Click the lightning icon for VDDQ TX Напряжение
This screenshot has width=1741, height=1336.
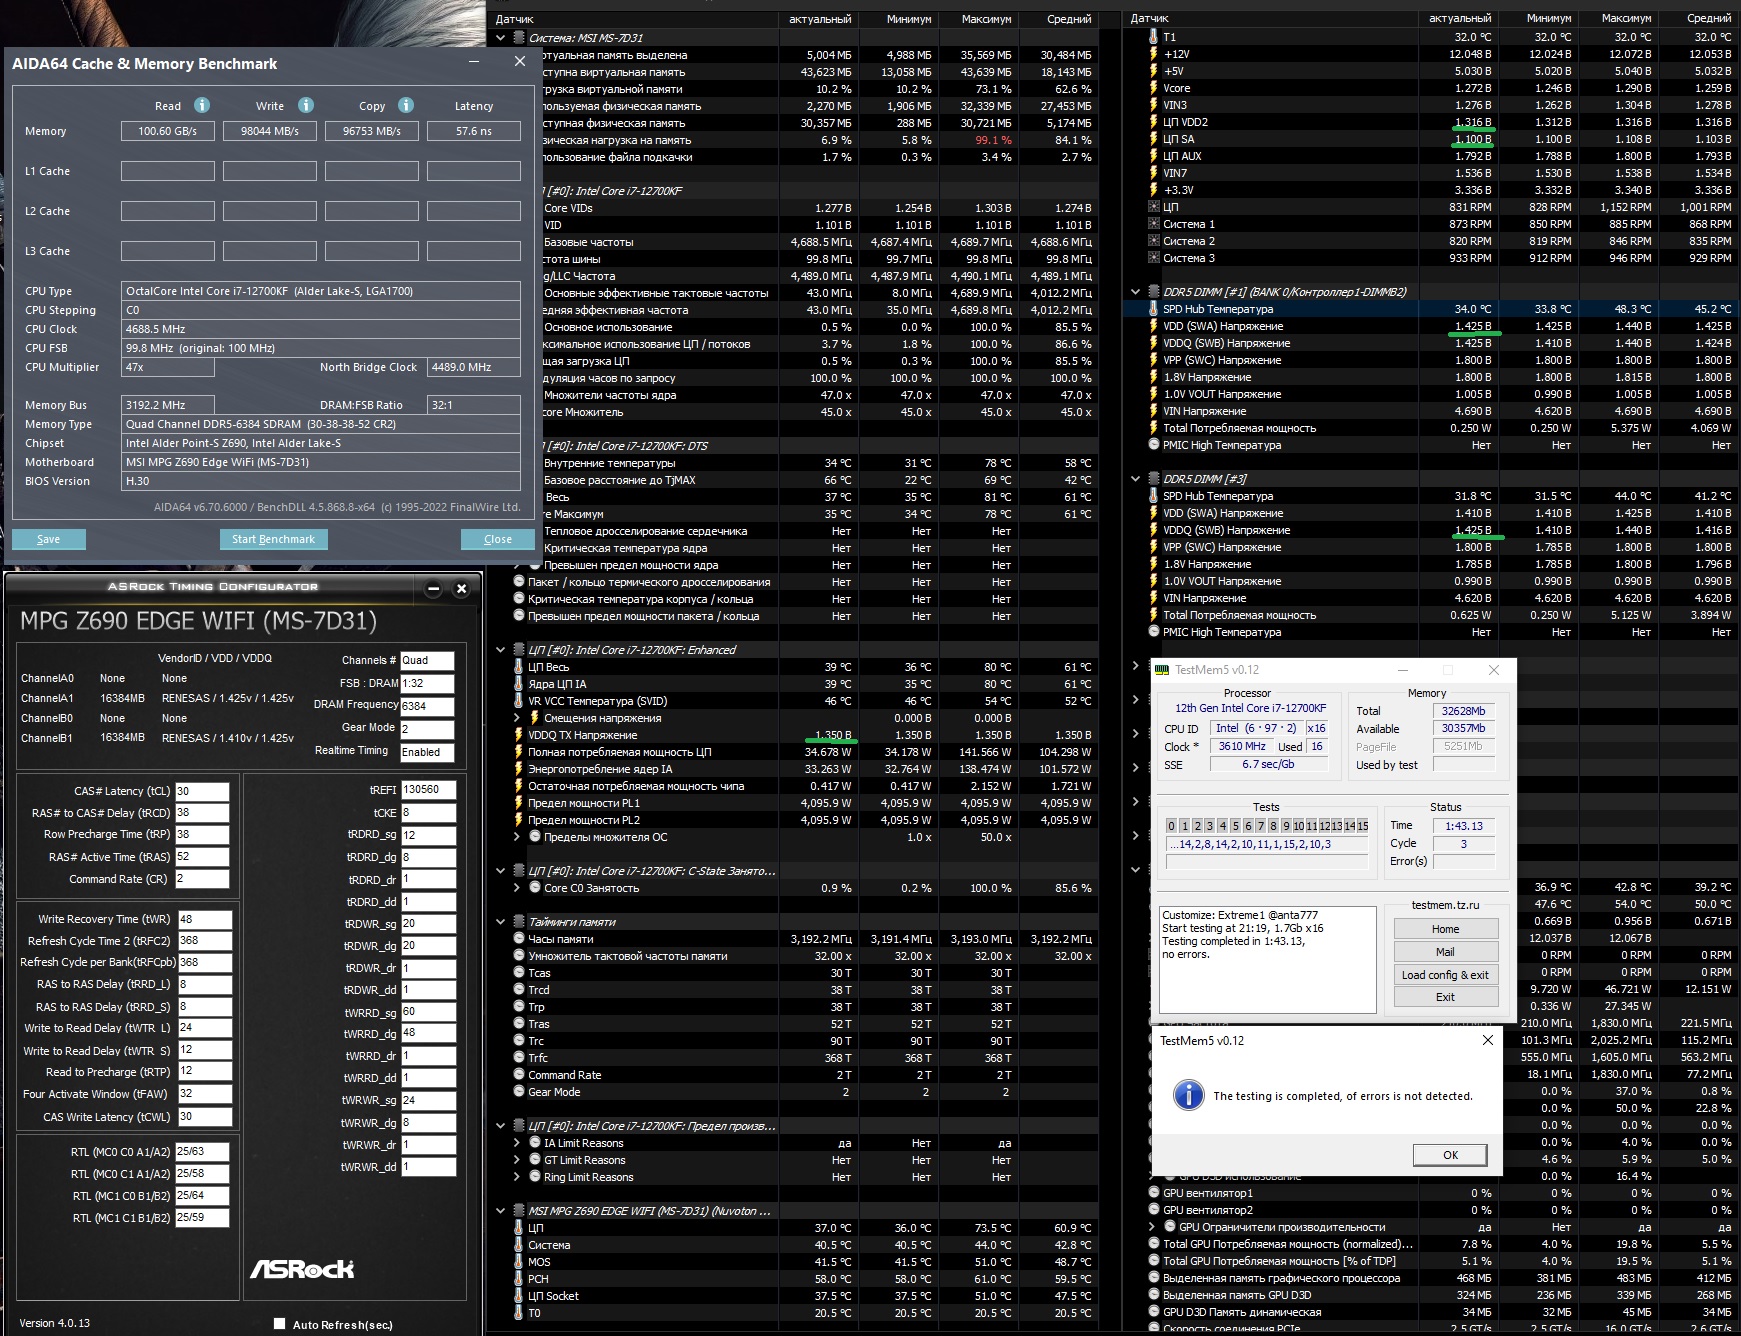[518, 735]
